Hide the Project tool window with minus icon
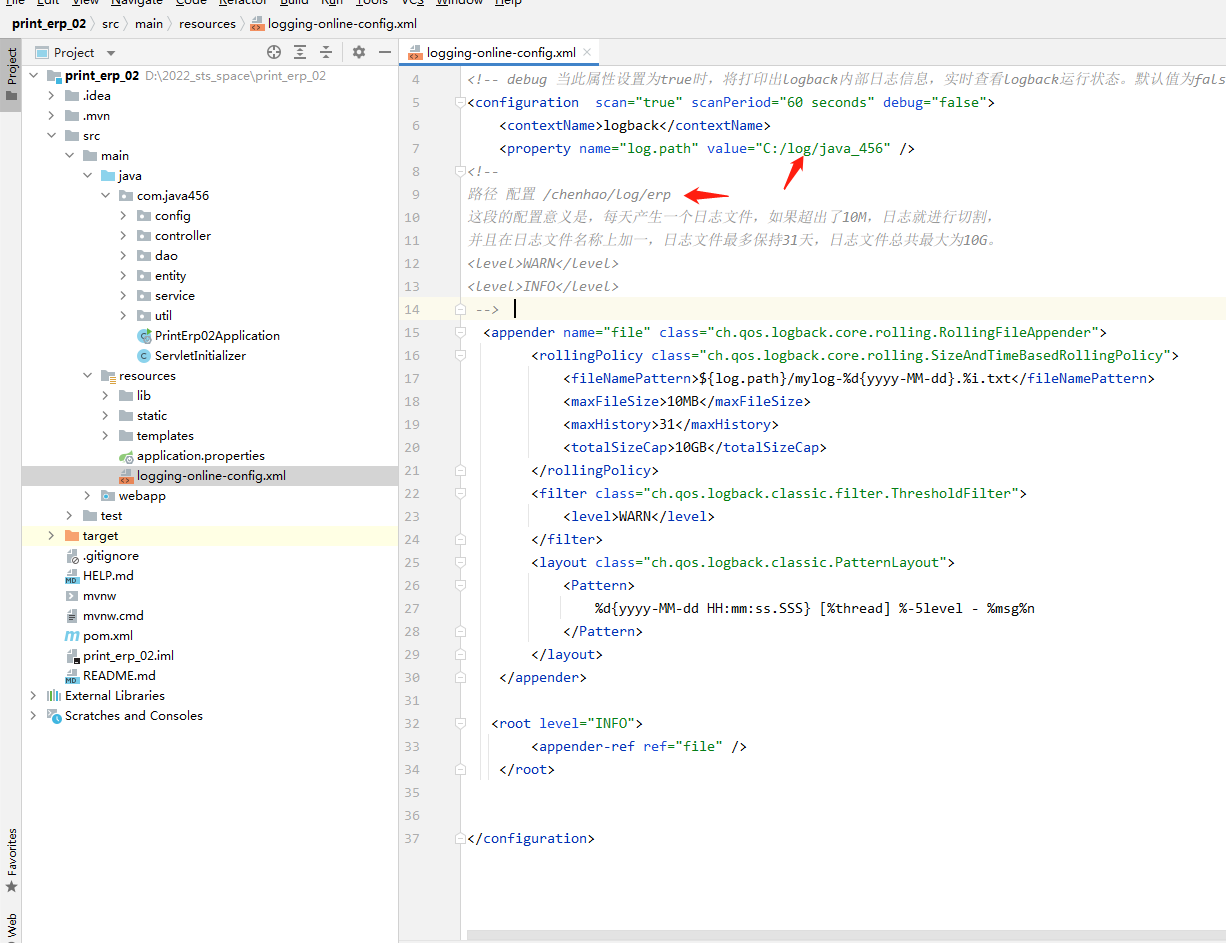Image resolution: width=1226 pixels, height=943 pixels. (385, 52)
